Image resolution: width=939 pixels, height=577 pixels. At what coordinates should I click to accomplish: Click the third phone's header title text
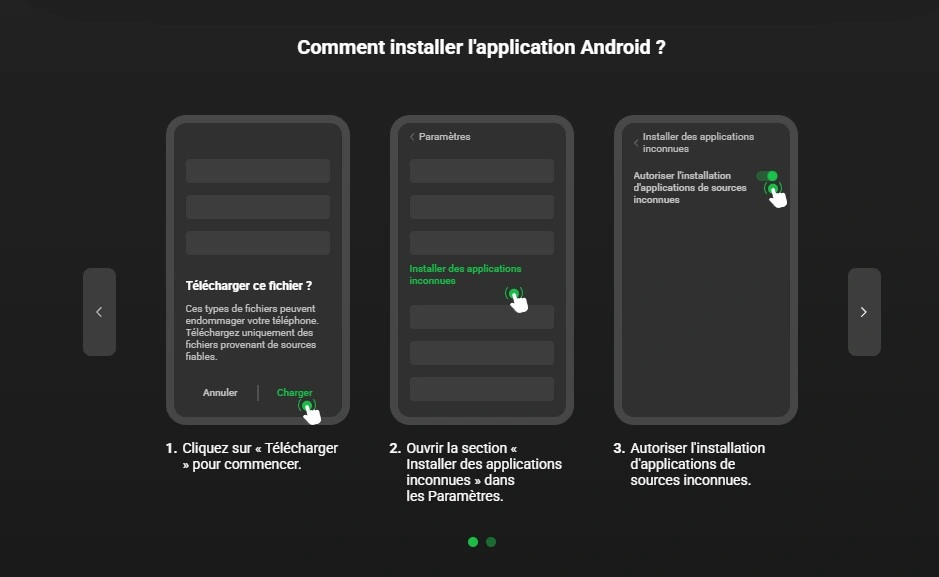(x=698, y=142)
